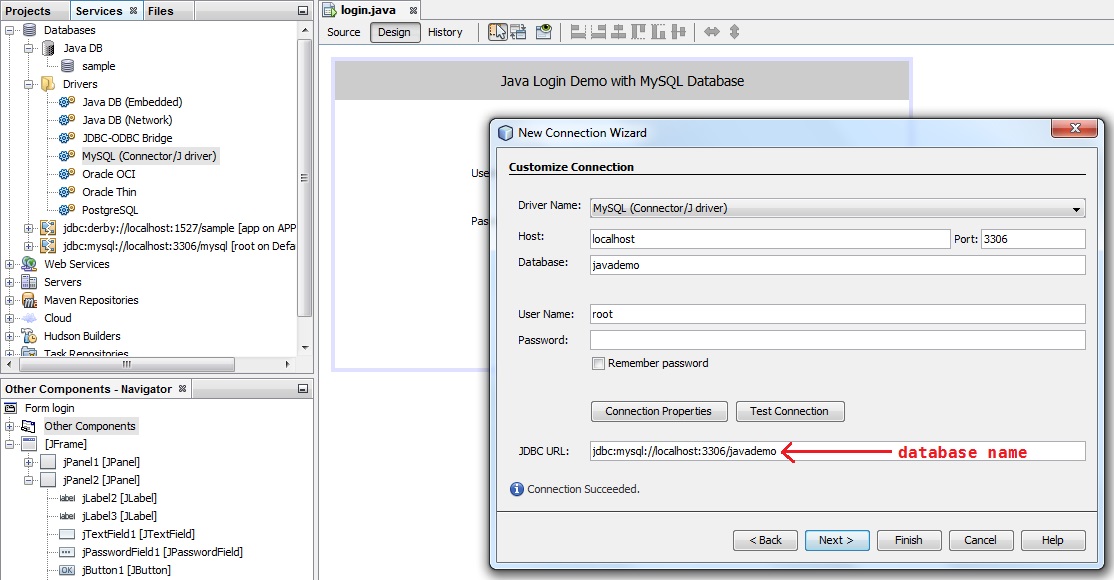Image resolution: width=1114 pixels, height=580 pixels.
Task: Switch to the Projects tab
Action: (28, 11)
